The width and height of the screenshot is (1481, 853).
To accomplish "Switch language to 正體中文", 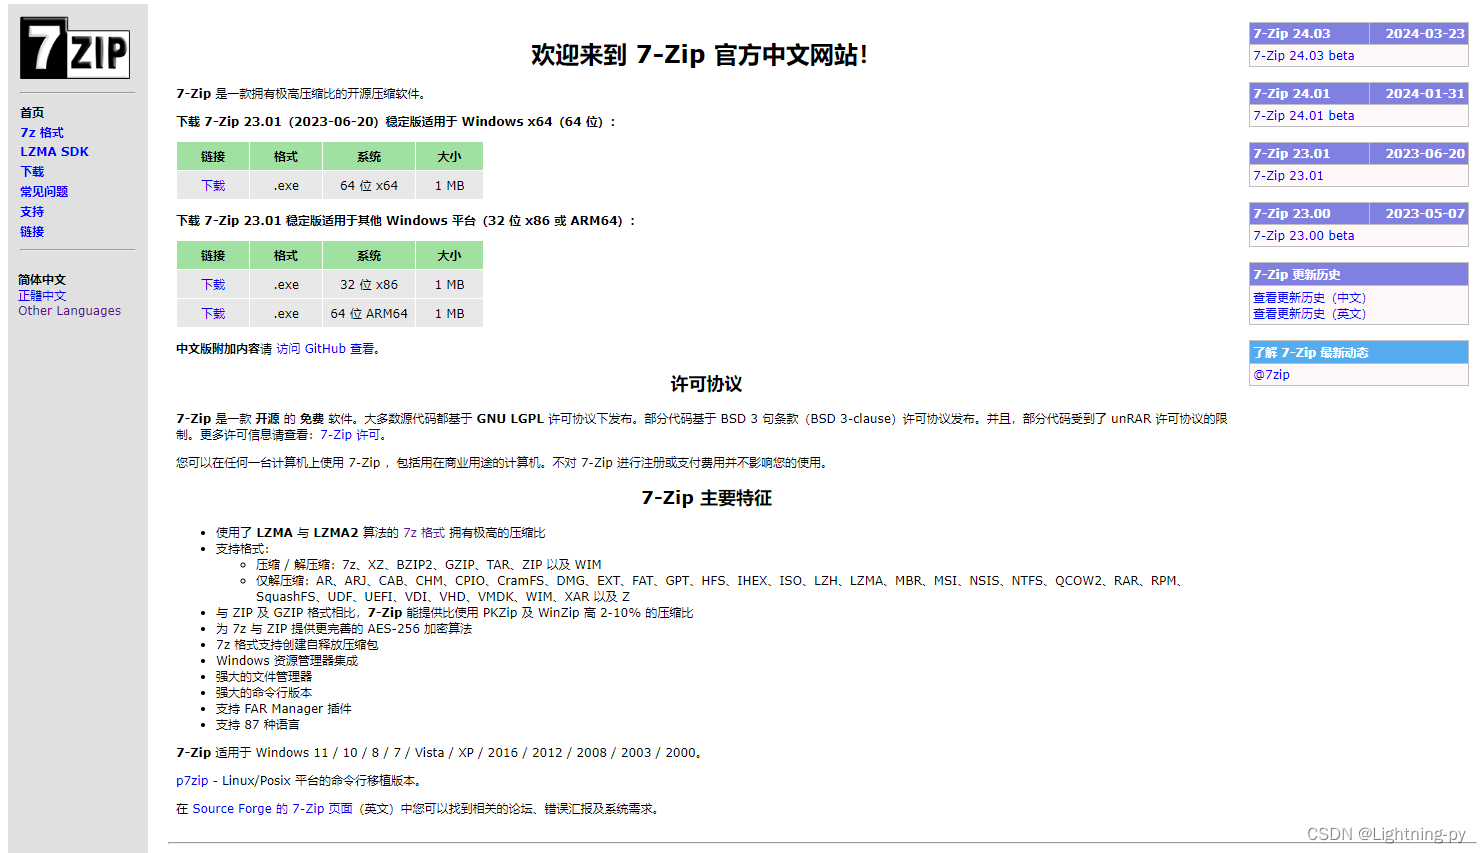I will [42, 296].
